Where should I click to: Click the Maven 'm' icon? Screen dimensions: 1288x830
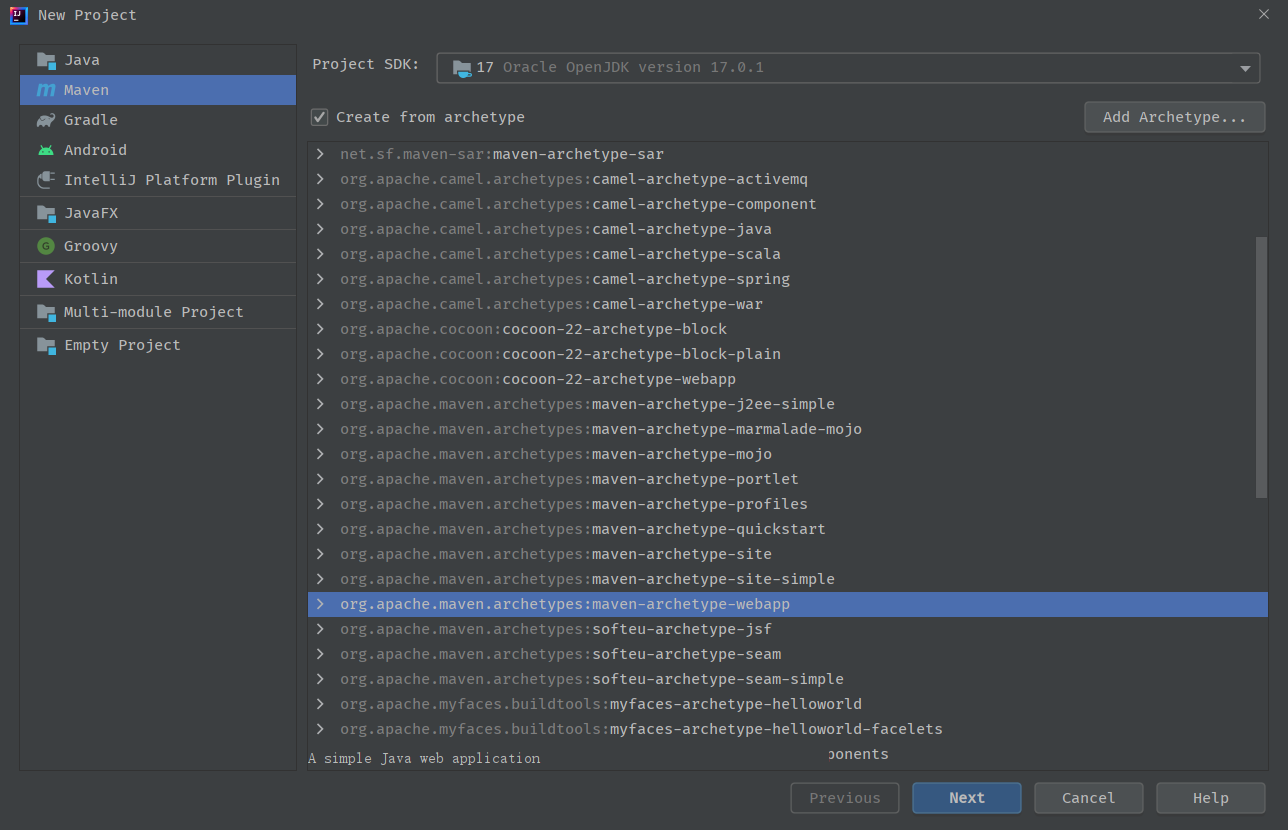46,90
